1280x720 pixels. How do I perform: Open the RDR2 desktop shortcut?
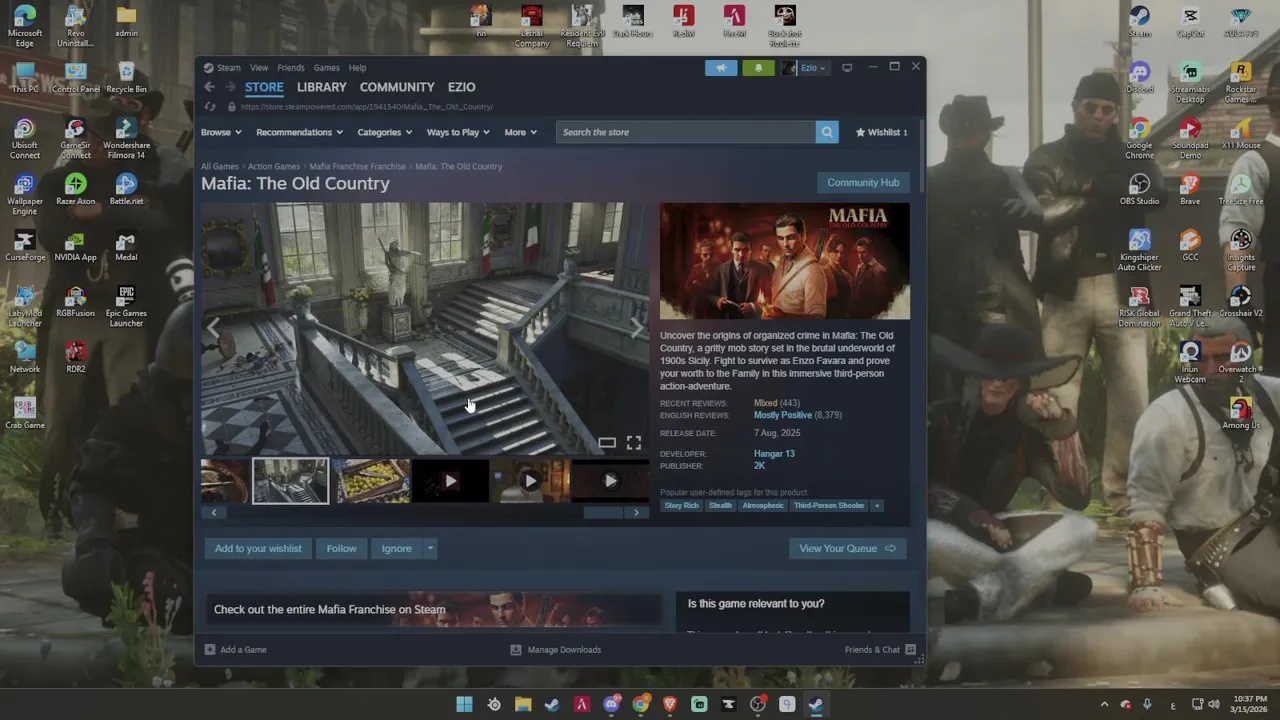[x=75, y=358]
